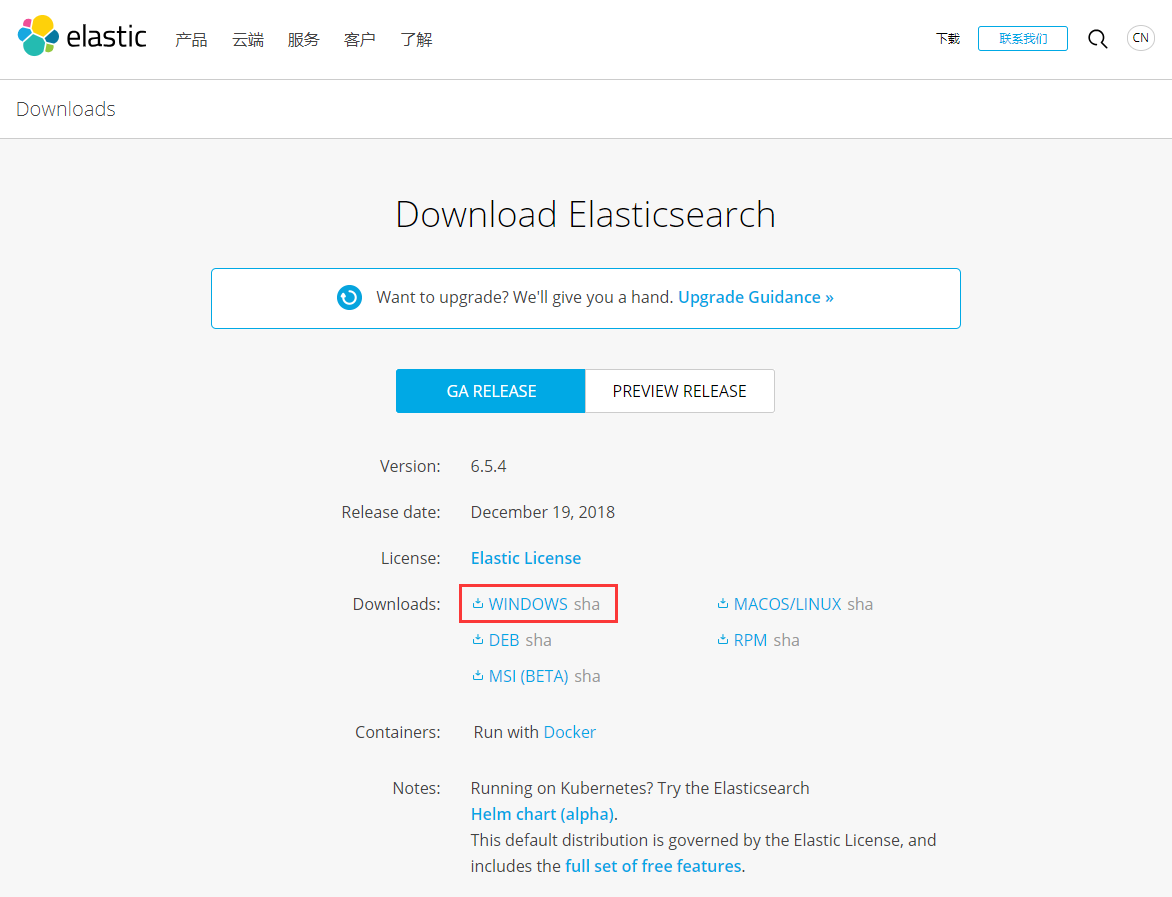The image size is (1172, 897).
Task: Open the Elastic License link
Action: pos(526,557)
